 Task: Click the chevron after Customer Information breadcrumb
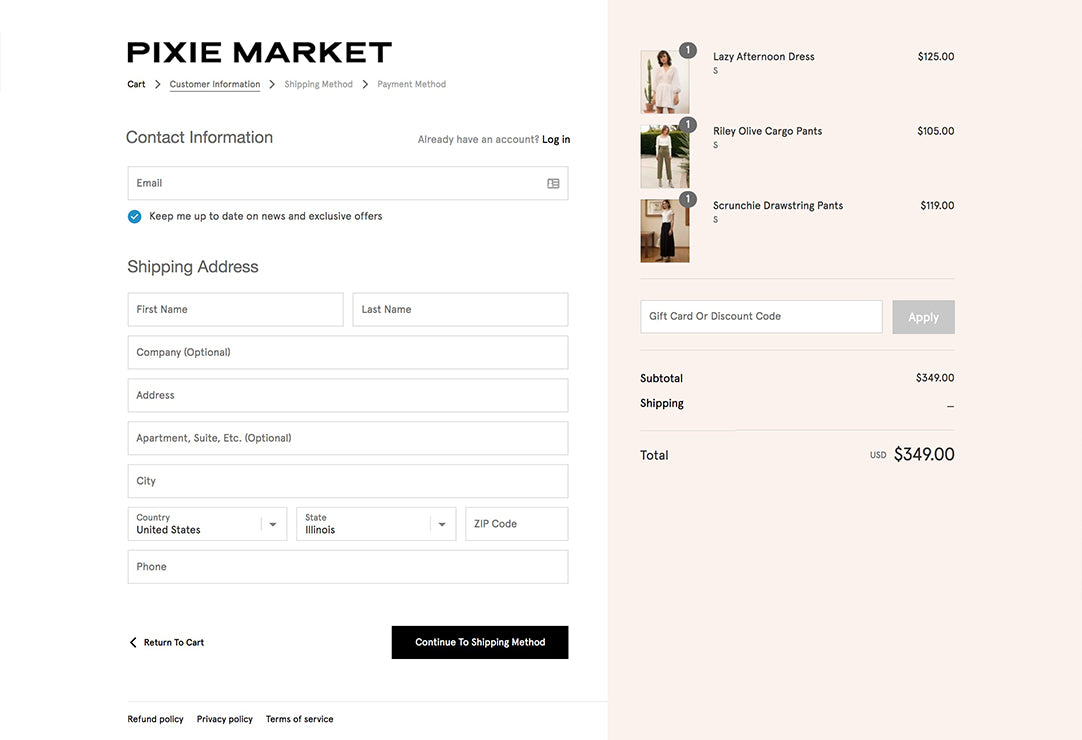(x=272, y=84)
